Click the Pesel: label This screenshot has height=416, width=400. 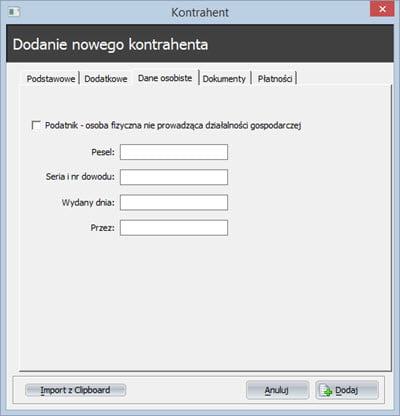(103, 152)
